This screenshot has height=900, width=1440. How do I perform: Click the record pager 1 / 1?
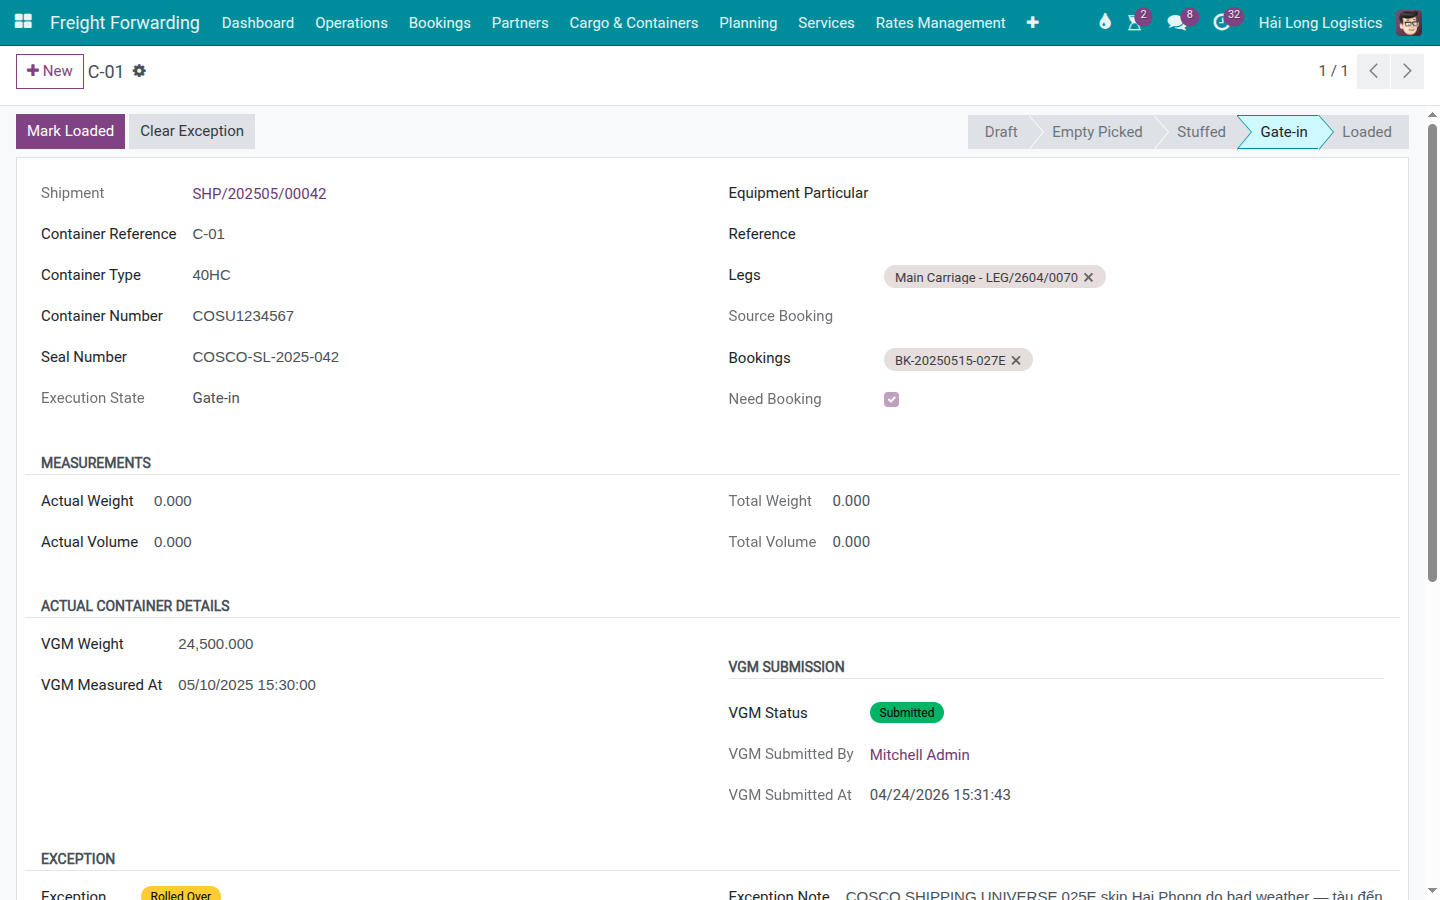pyautogui.click(x=1333, y=71)
